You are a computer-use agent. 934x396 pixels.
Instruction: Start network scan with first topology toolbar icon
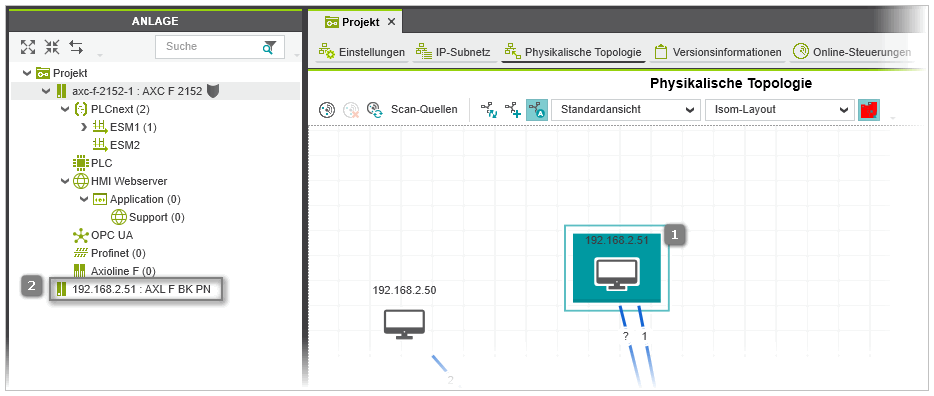[x=326, y=110]
